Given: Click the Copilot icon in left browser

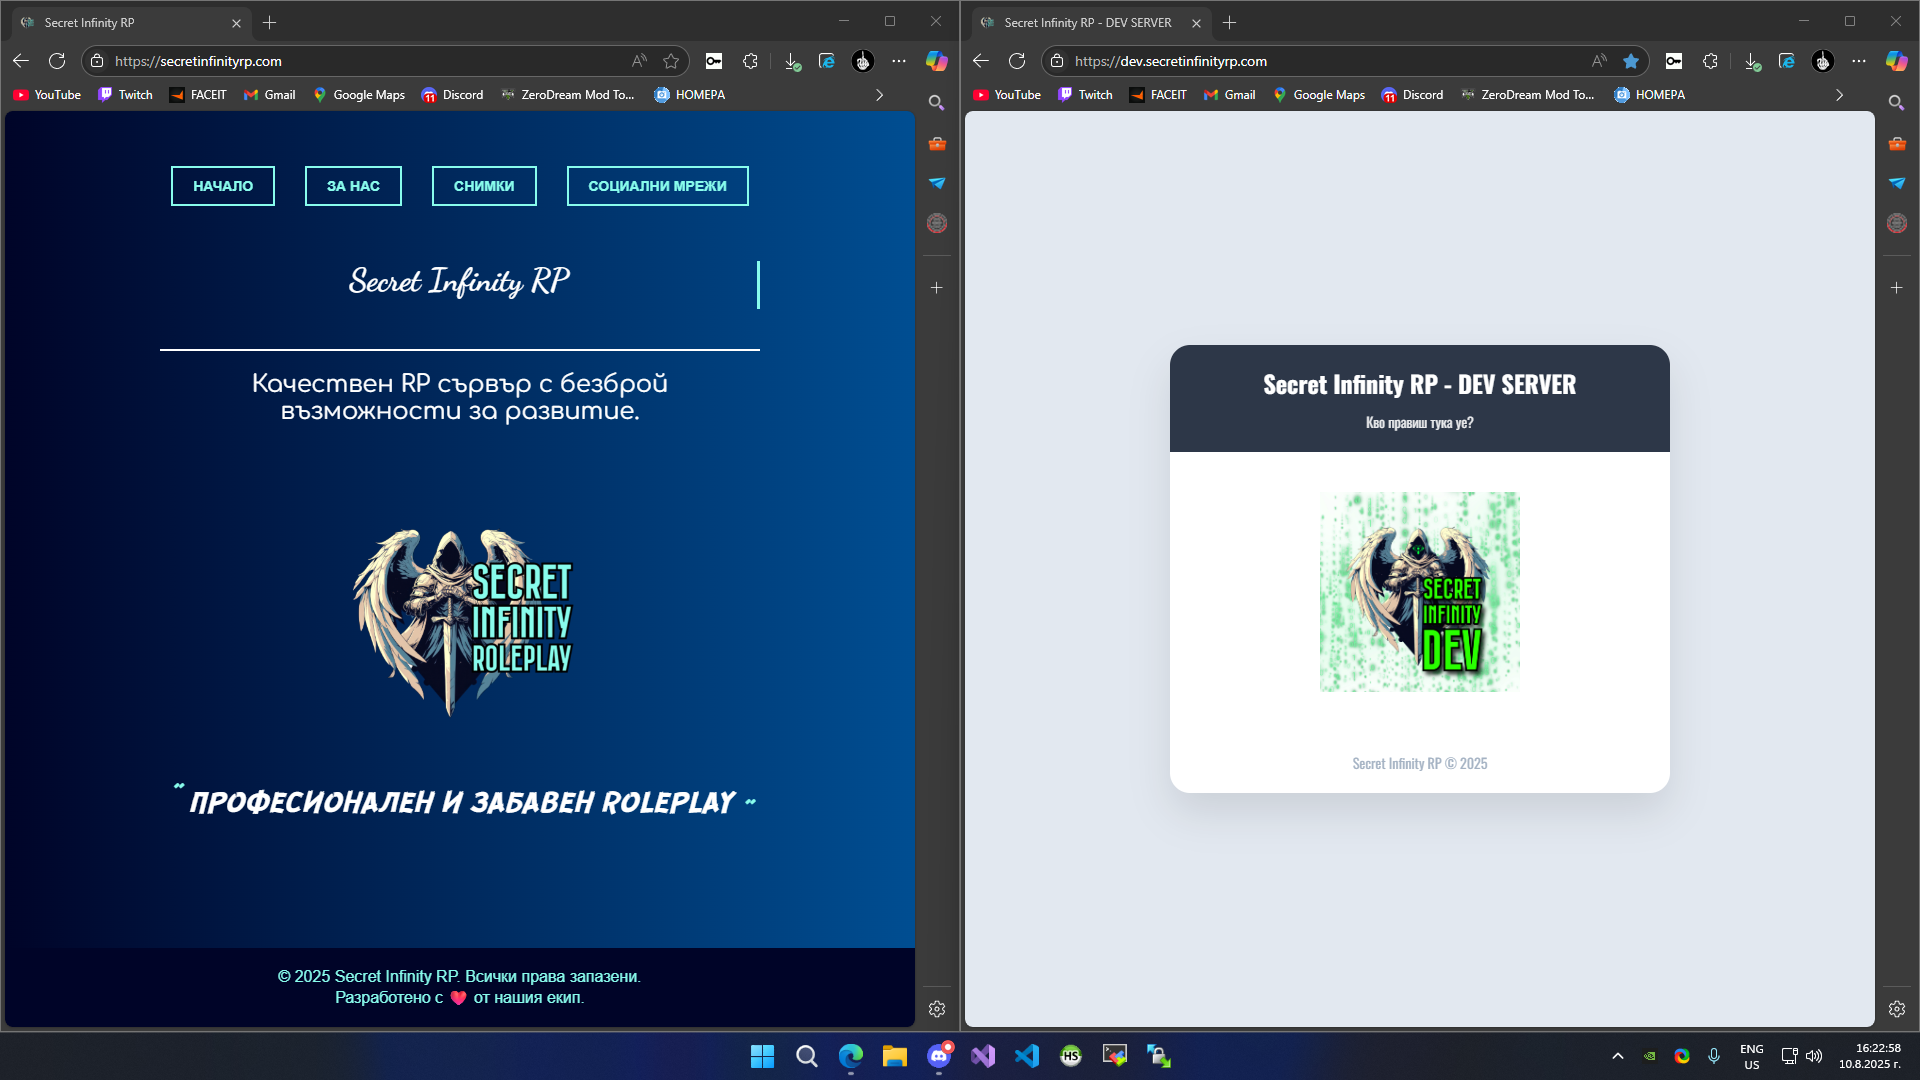Looking at the screenshot, I should click(x=936, y=61).
